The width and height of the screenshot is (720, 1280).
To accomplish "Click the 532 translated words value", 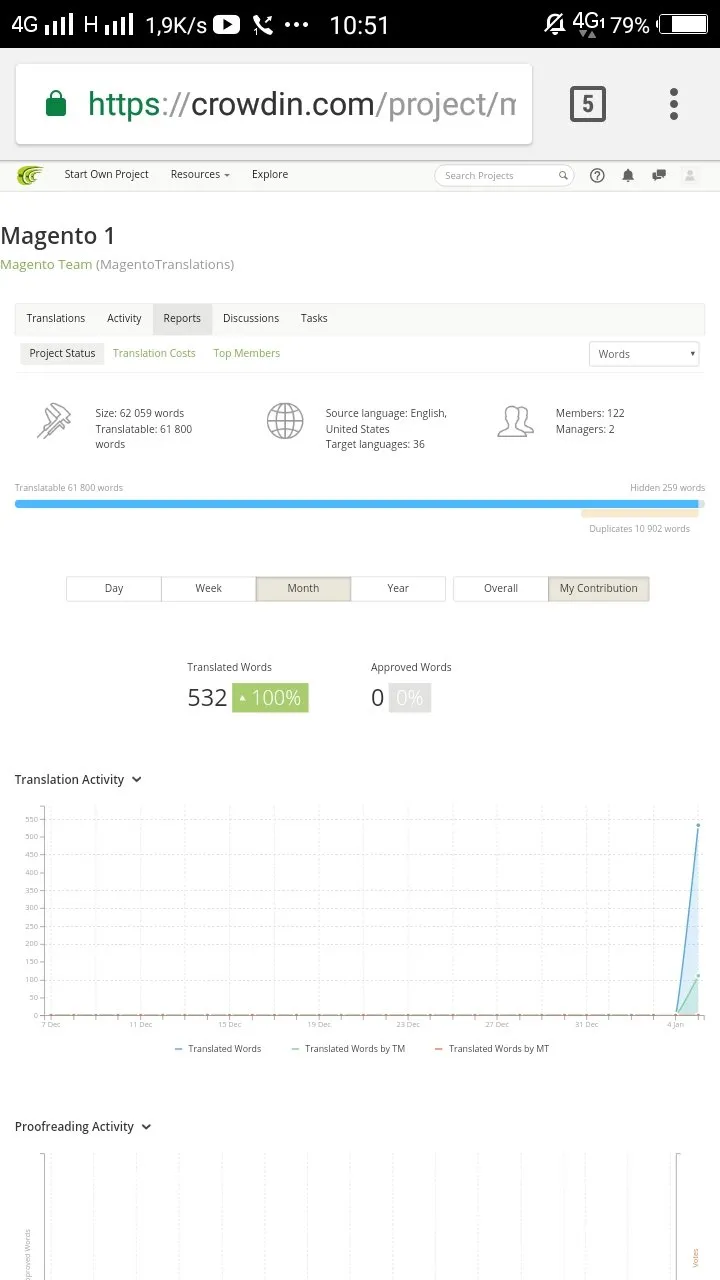I will tap(207, 698).
